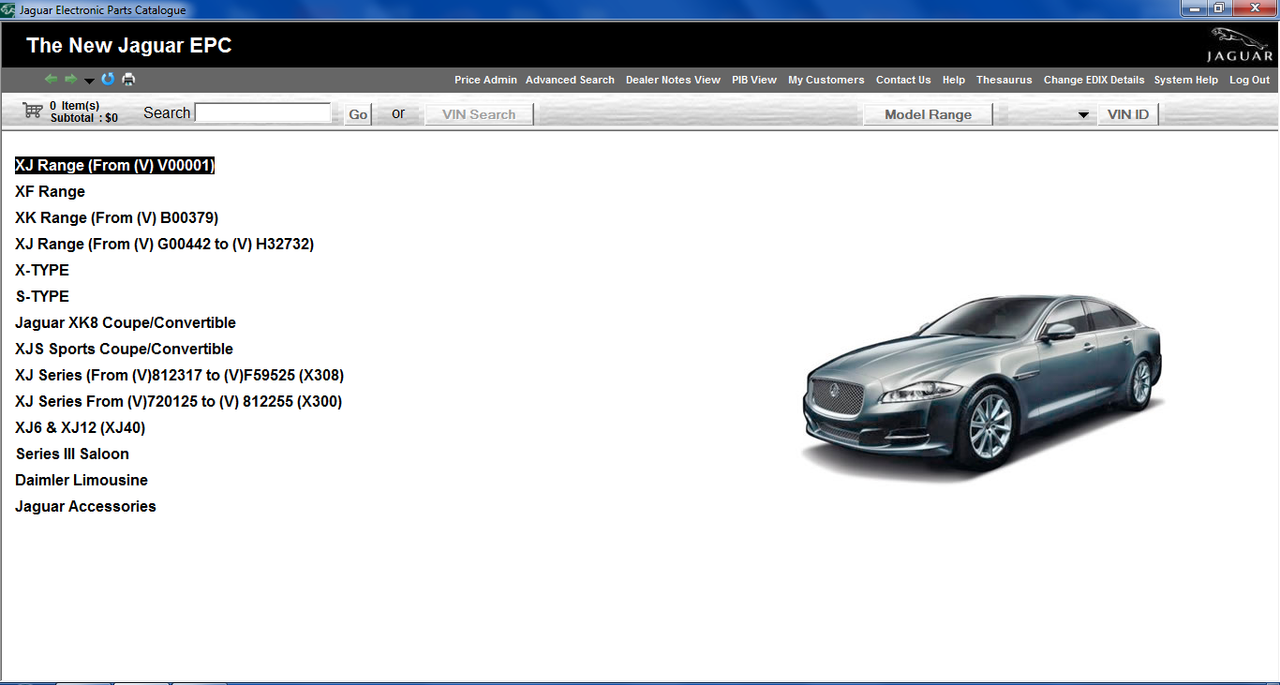Click the app icon in the title bar
Viewport: 1280px width, 685px height.
click(x=8, y=10)
